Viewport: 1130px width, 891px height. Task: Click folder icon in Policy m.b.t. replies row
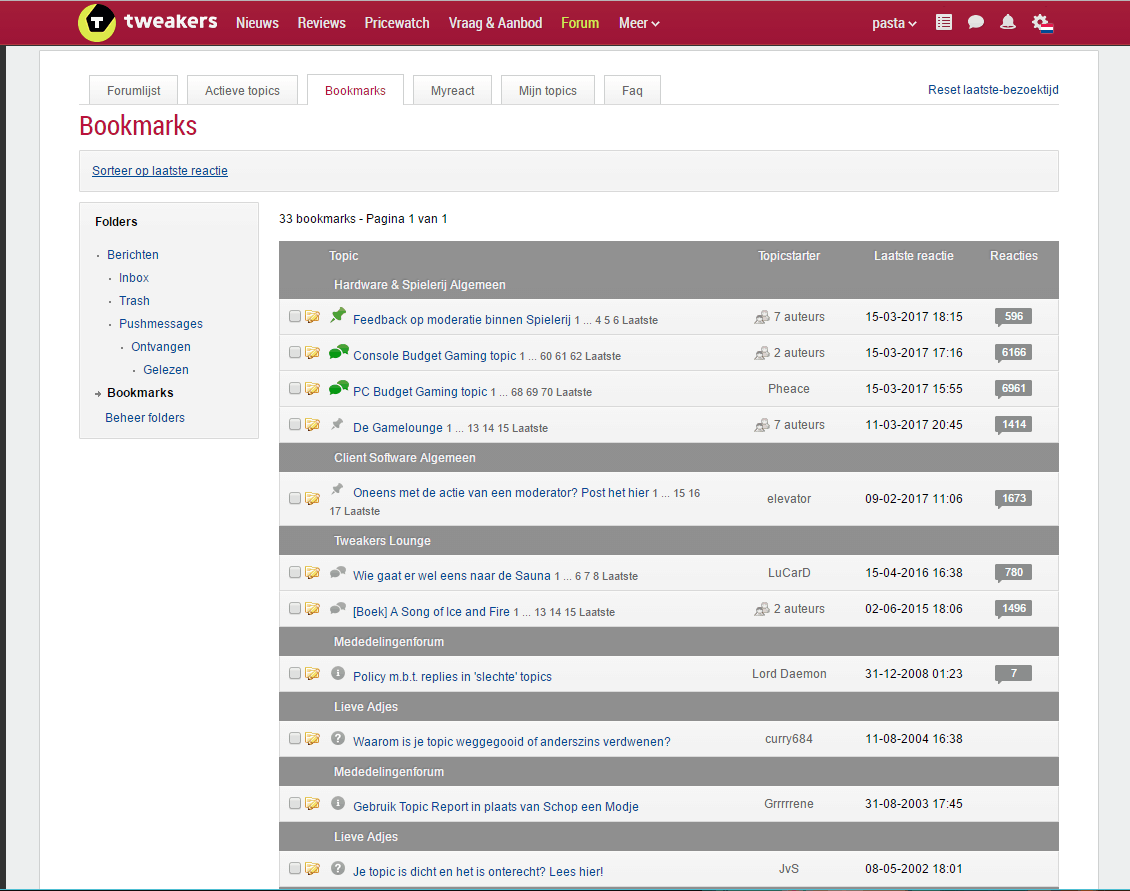coord(313,673)
